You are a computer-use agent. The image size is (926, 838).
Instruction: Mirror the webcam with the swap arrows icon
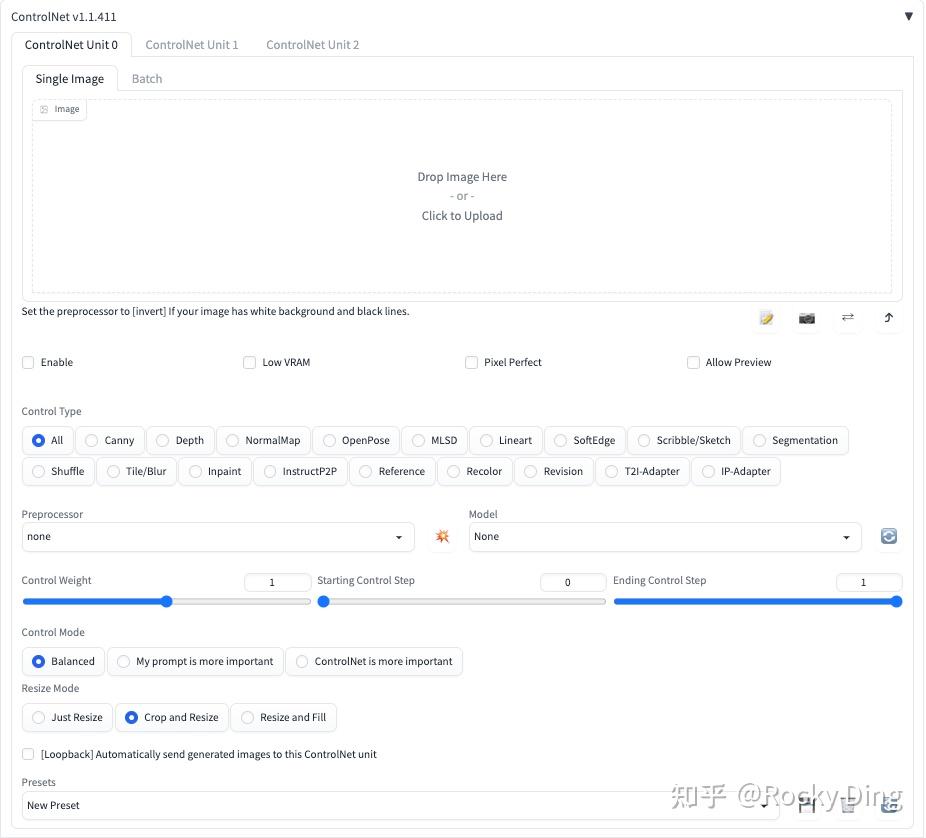(848, 318)
